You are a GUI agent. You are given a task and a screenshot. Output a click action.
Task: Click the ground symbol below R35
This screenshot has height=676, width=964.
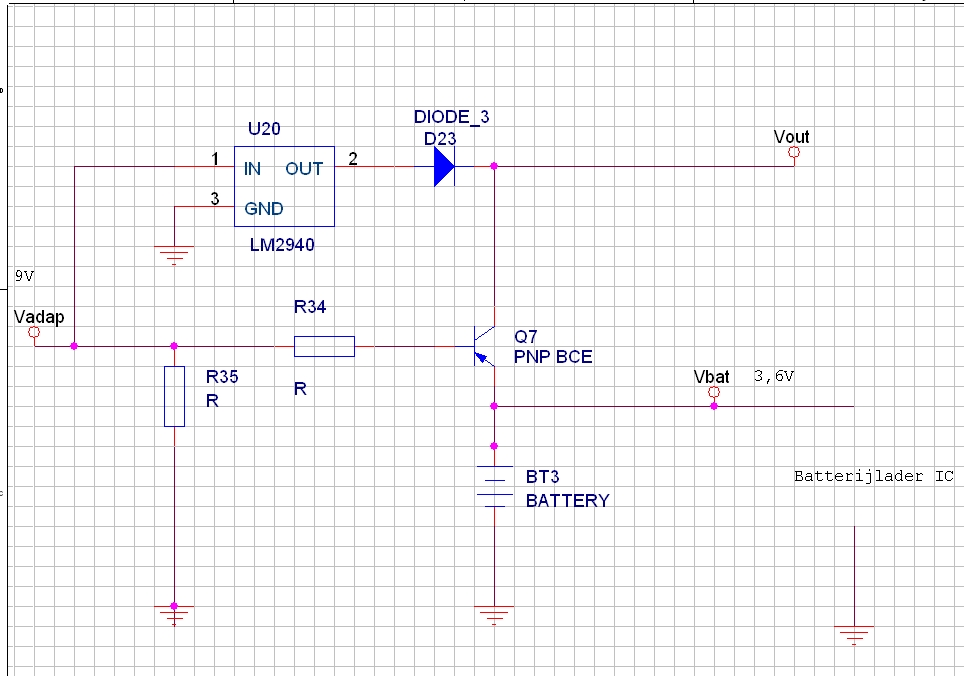(174, 614)
